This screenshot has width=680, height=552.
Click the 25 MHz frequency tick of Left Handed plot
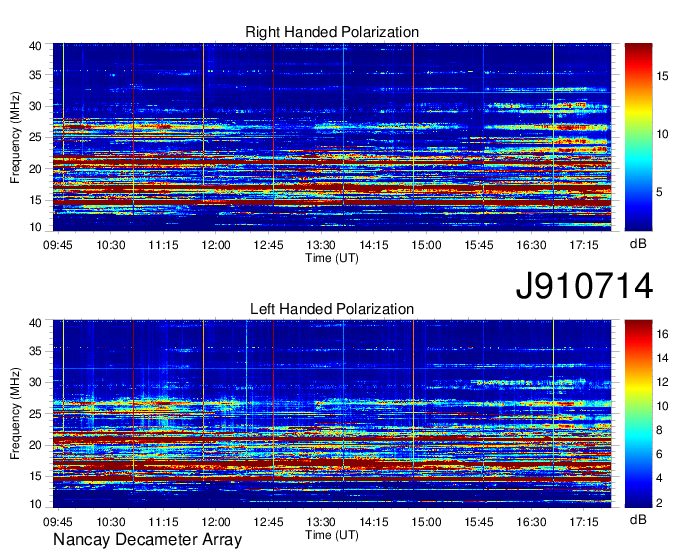(35, 414)
